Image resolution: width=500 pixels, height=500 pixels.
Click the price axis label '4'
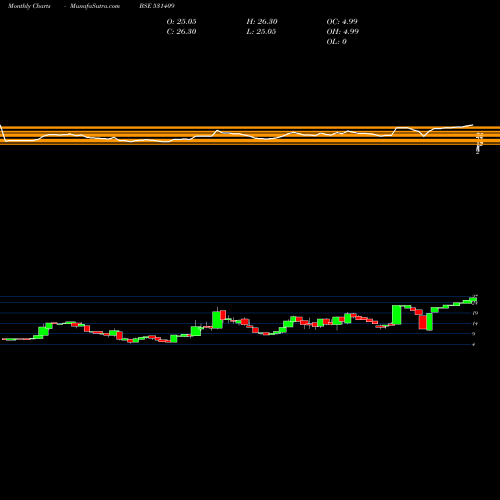coord(474,344)
